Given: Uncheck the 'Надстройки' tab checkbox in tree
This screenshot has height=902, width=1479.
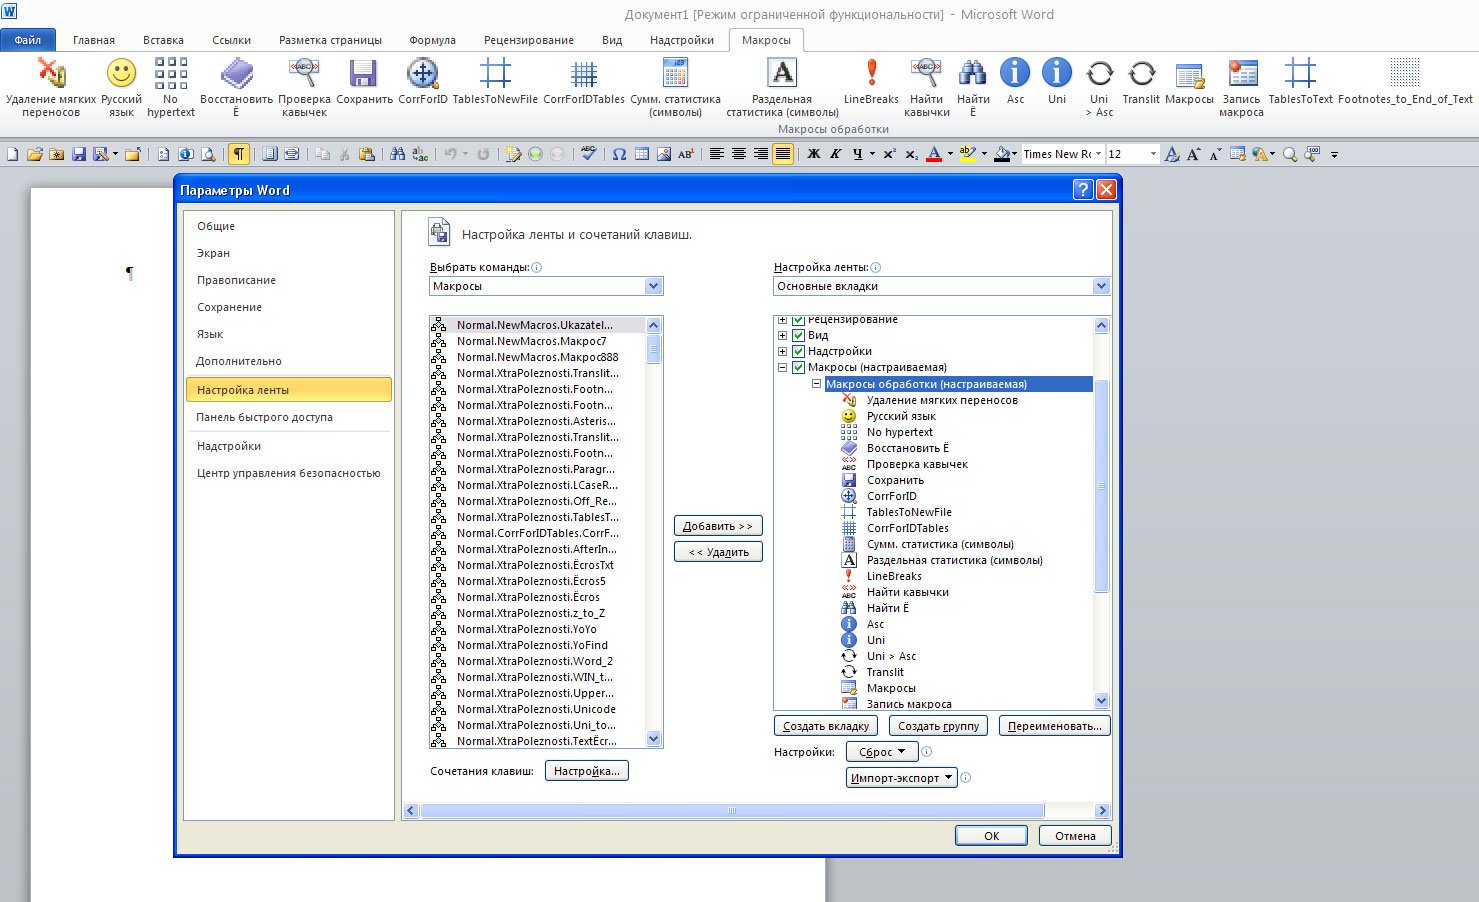Looking at the screenshot, I should pos(798,351).
